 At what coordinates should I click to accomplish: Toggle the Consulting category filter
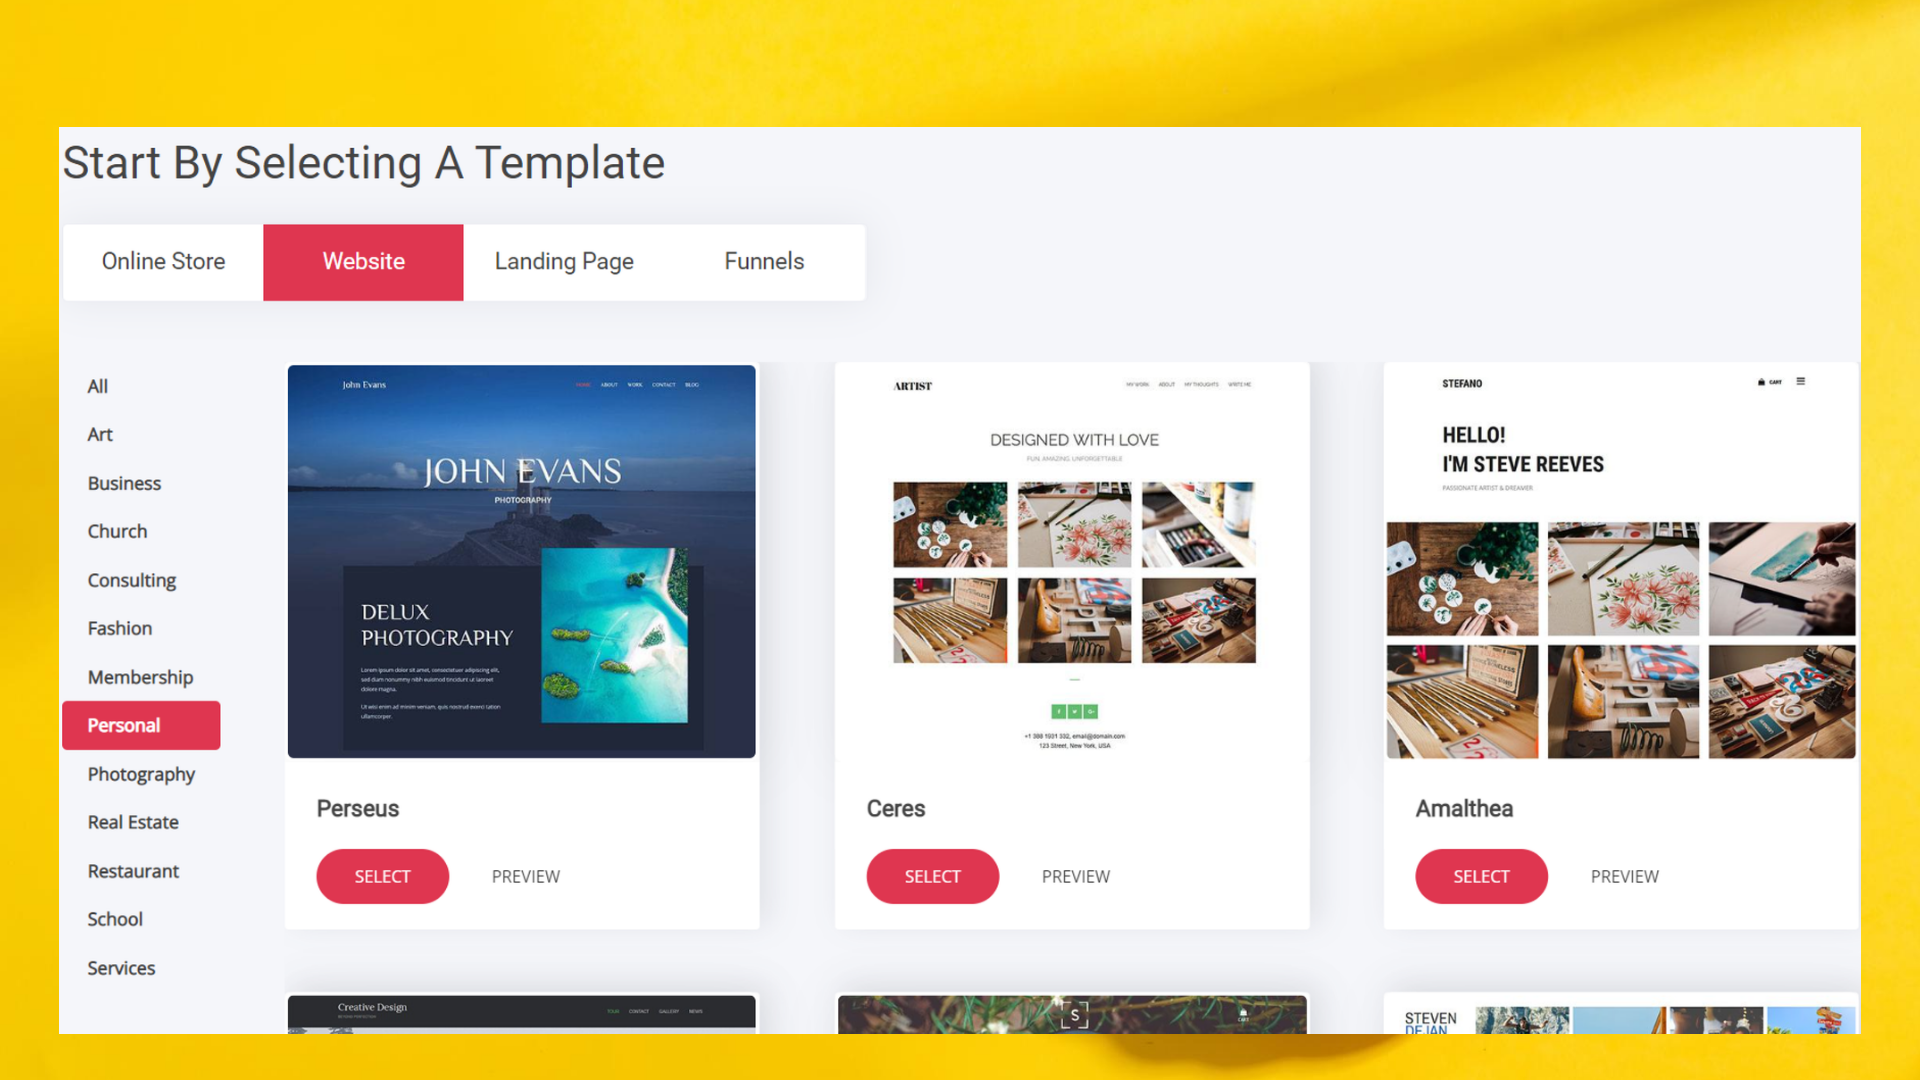(132, 579)
